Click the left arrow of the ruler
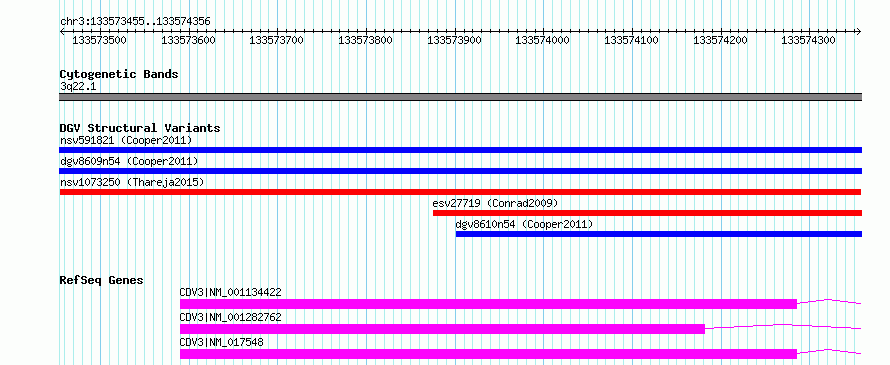890x365 pixels. 62,31
